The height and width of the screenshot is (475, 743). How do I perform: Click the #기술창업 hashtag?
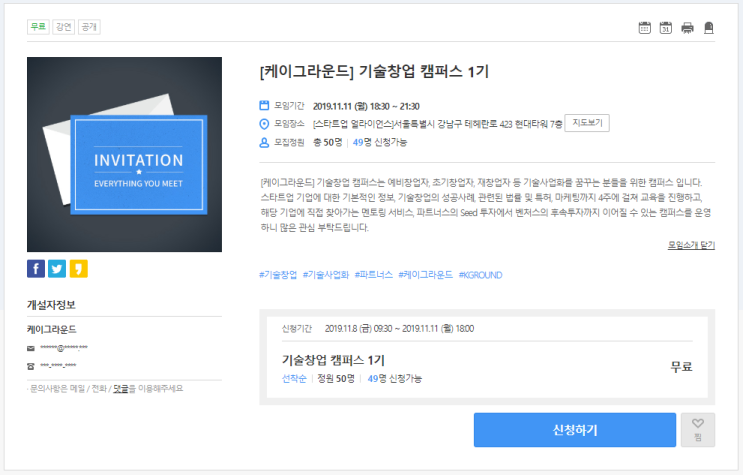[278, 275]
